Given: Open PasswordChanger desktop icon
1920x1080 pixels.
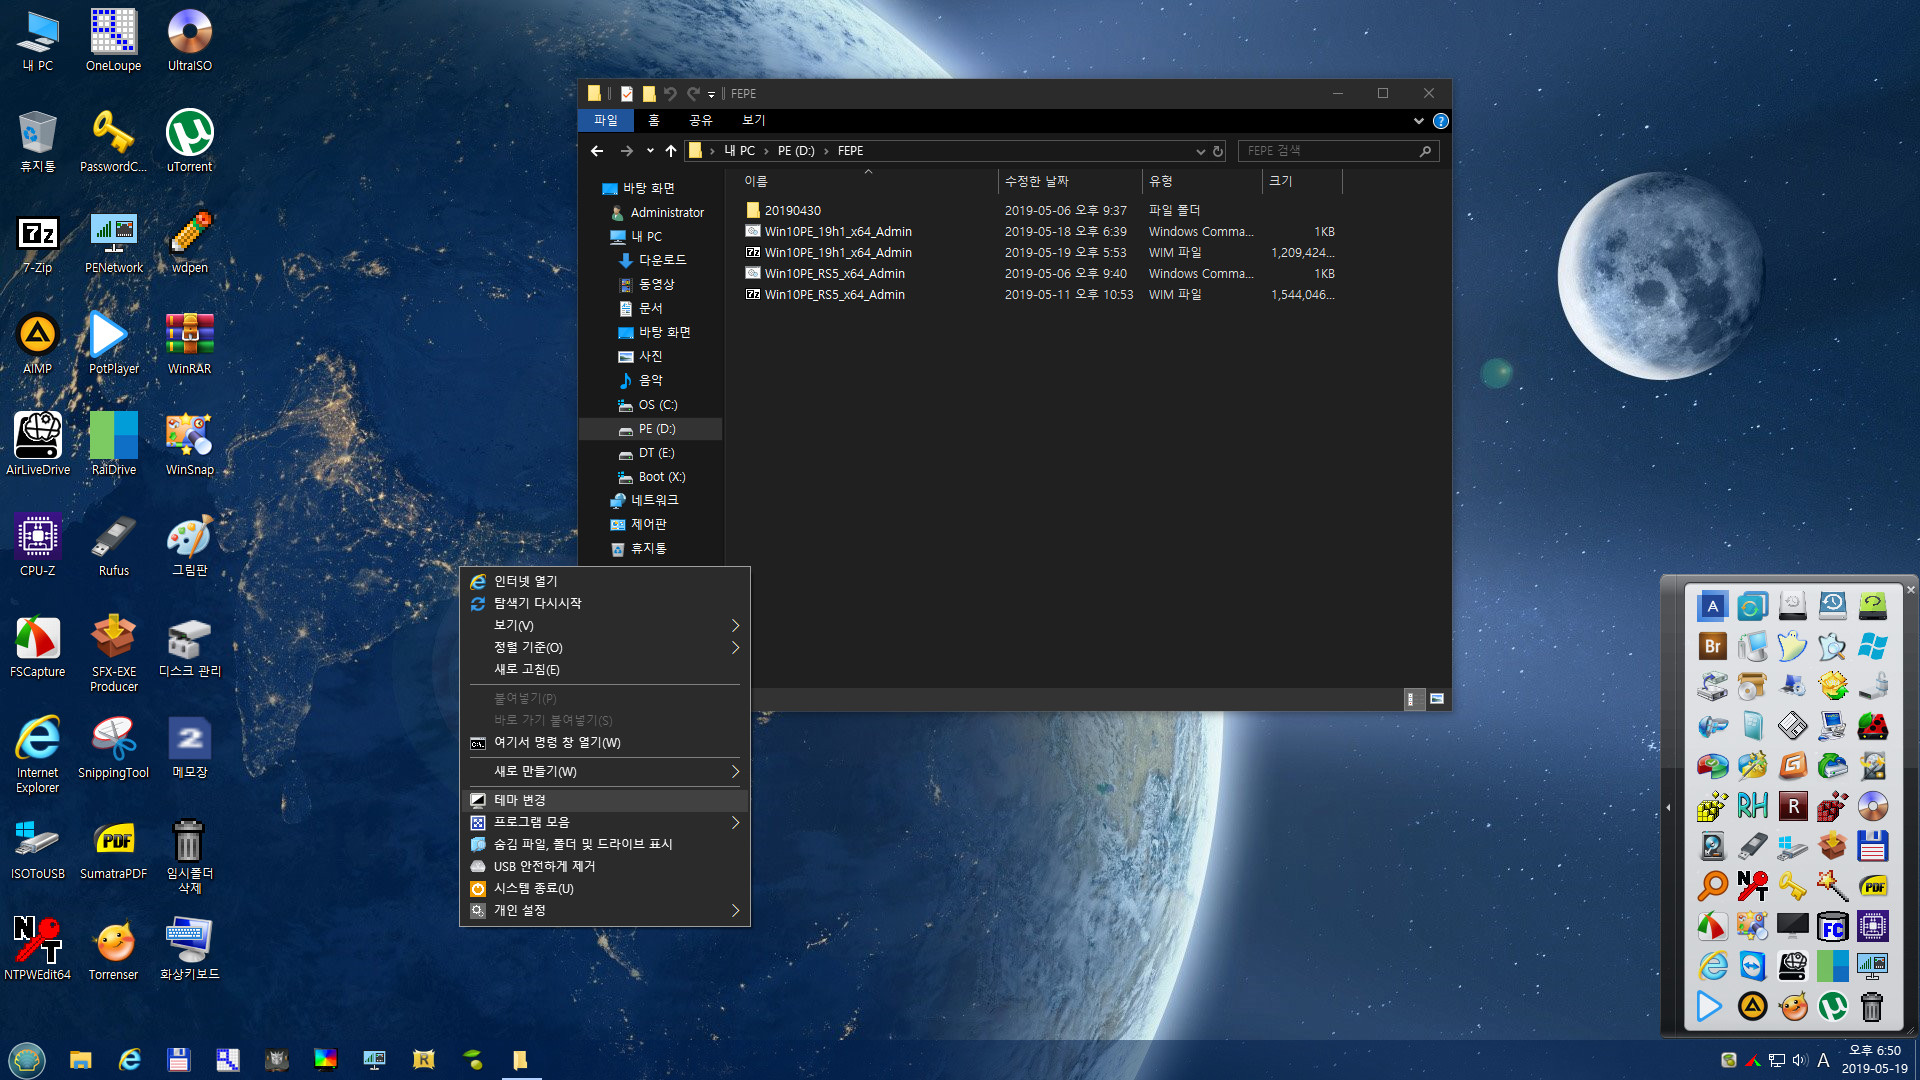Looking at the screenshot, I should pyautogui.click(x=113, y=141).
